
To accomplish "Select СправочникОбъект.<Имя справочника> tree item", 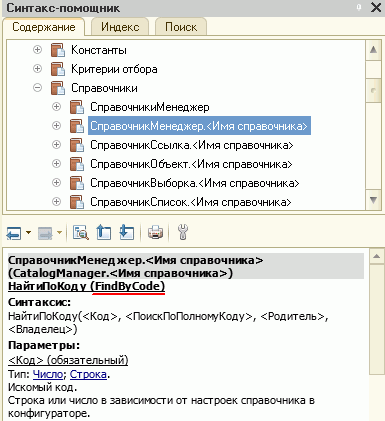I will coord(191,164).
